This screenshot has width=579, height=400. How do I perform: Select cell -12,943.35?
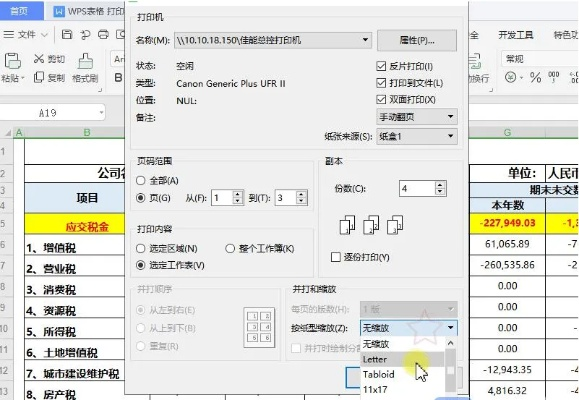[x=507, y=370]
